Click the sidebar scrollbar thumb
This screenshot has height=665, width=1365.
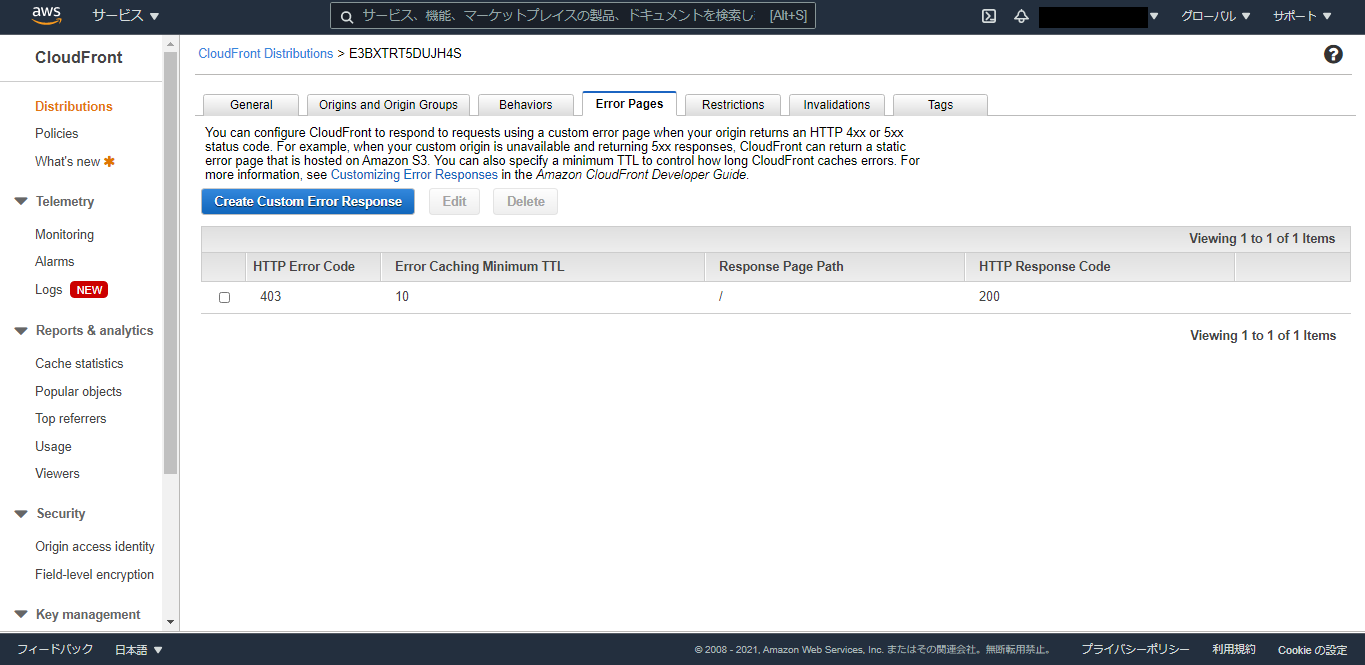170,263
